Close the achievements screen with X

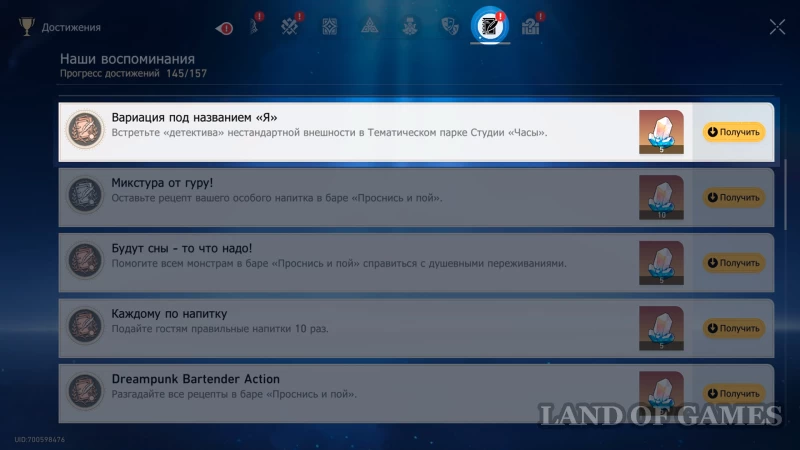click(x=777, y=27)
